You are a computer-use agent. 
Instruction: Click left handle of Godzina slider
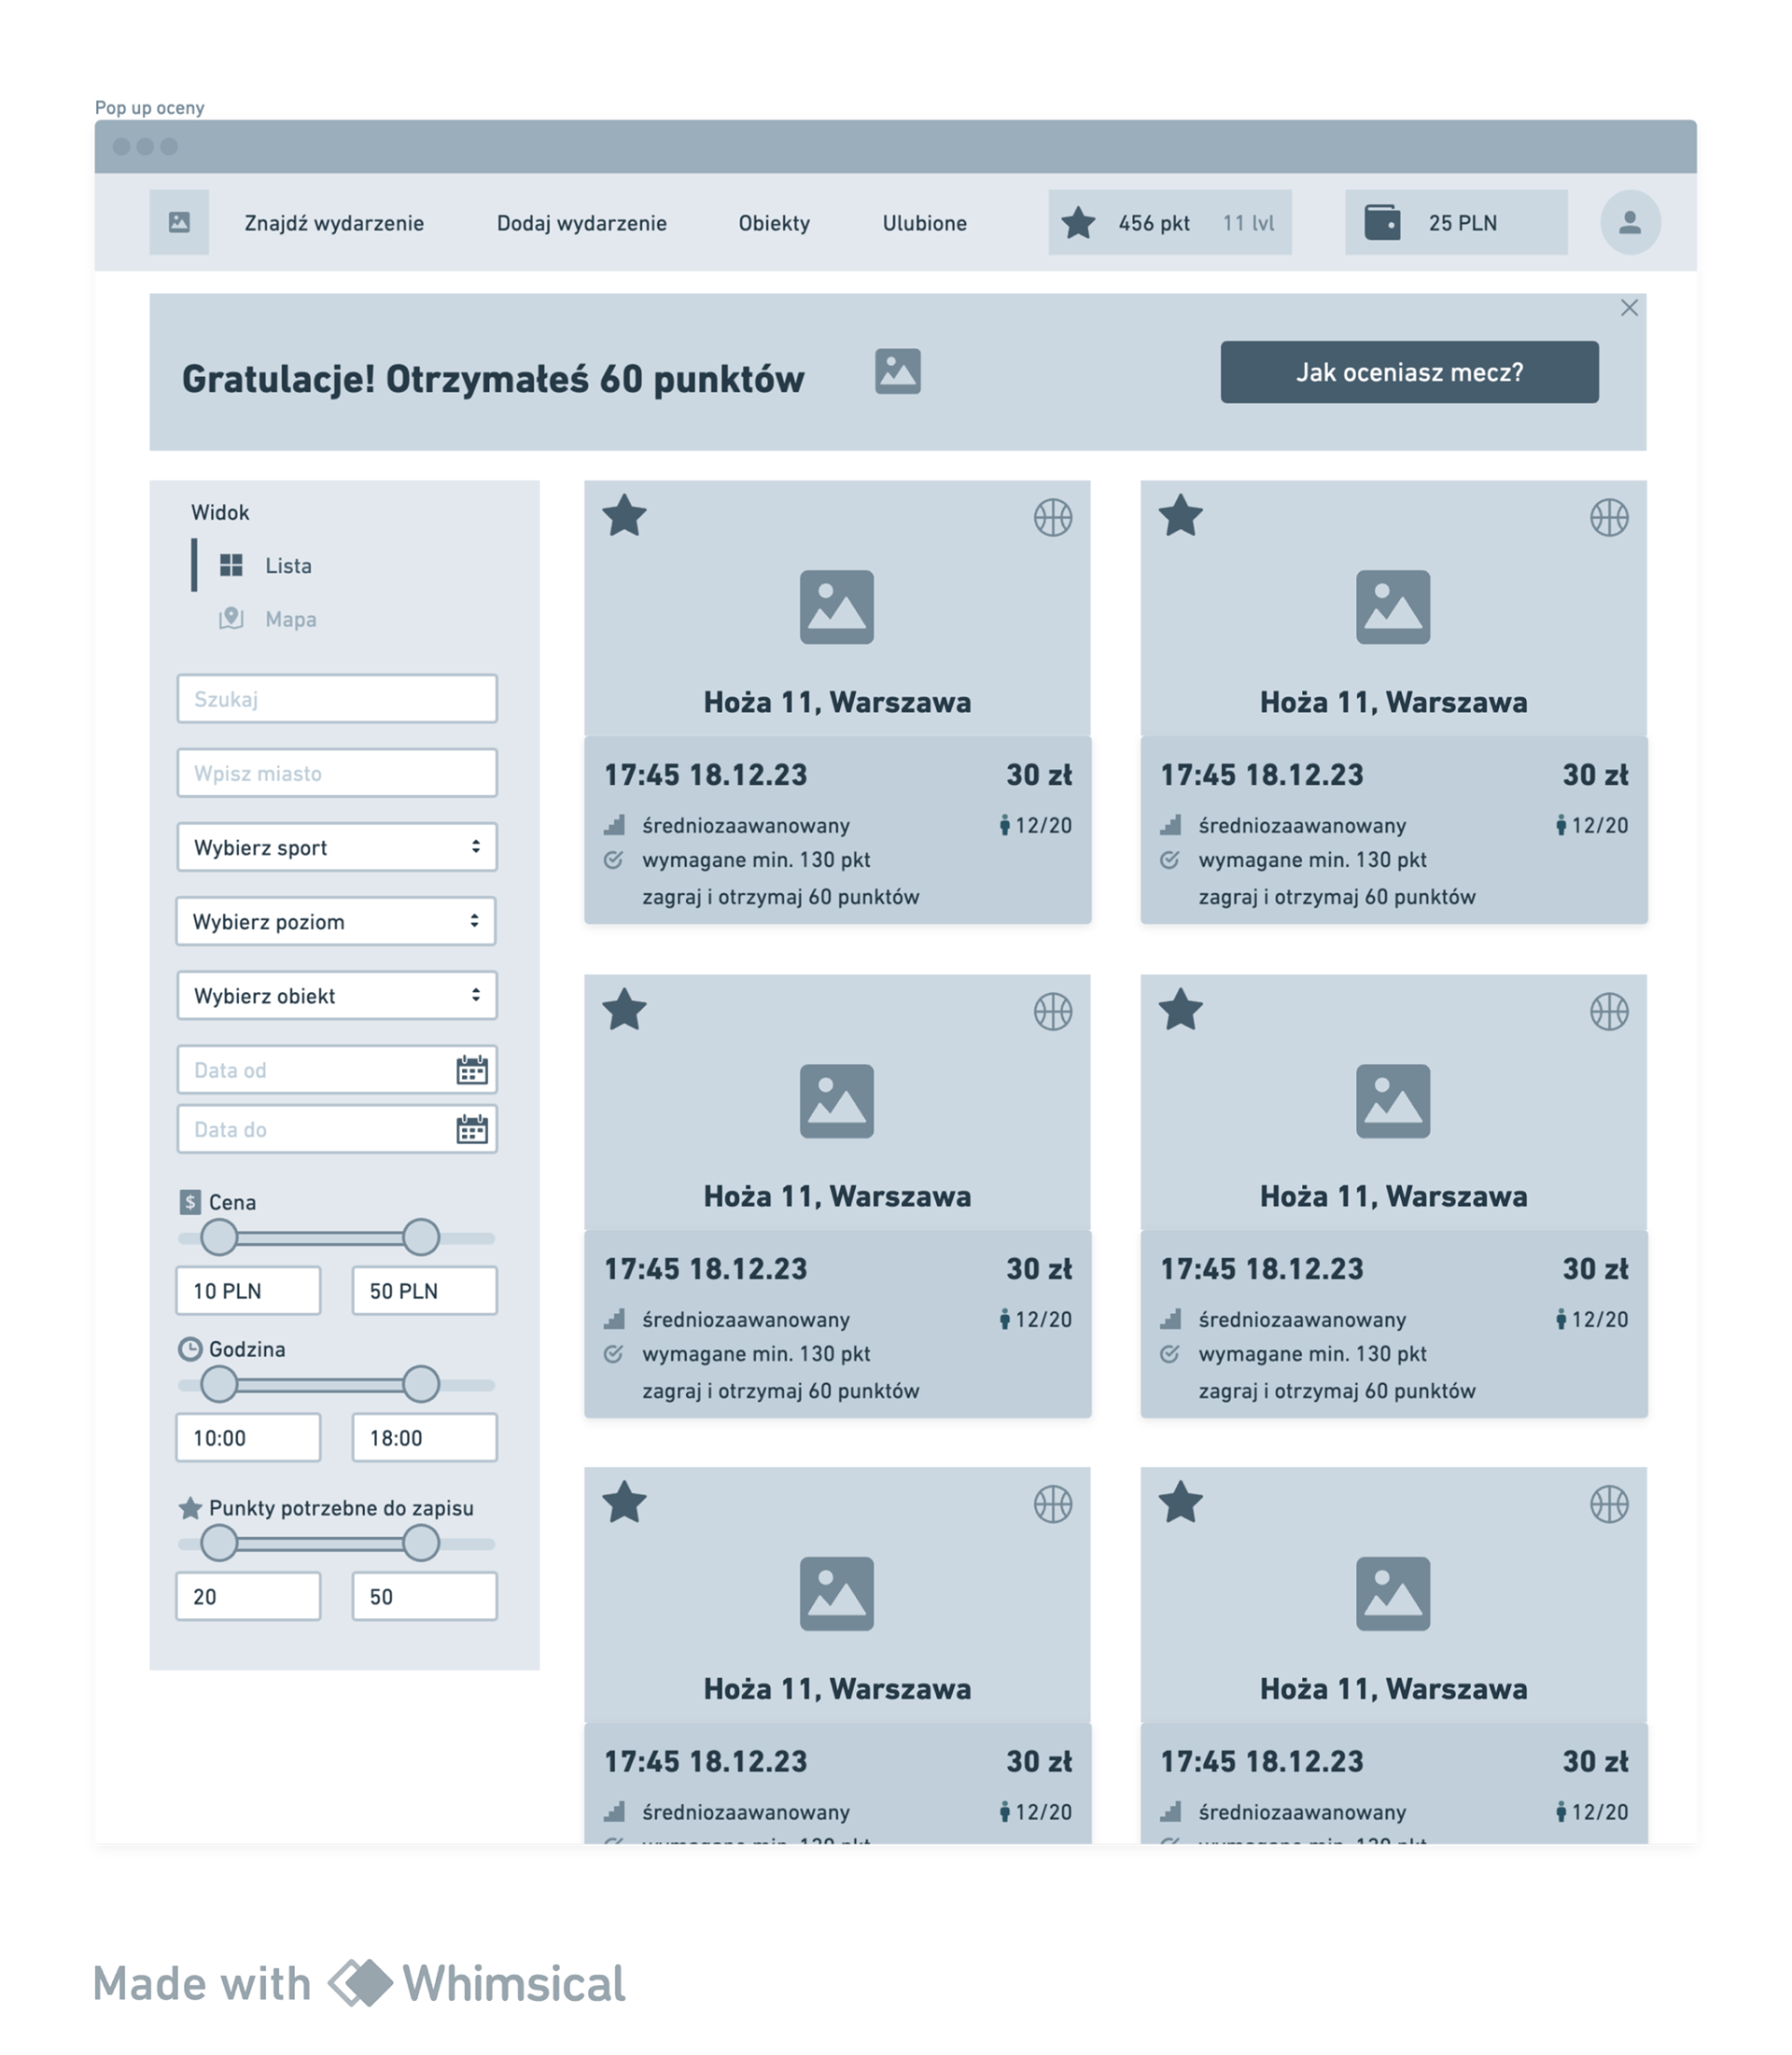(219, 1384)
